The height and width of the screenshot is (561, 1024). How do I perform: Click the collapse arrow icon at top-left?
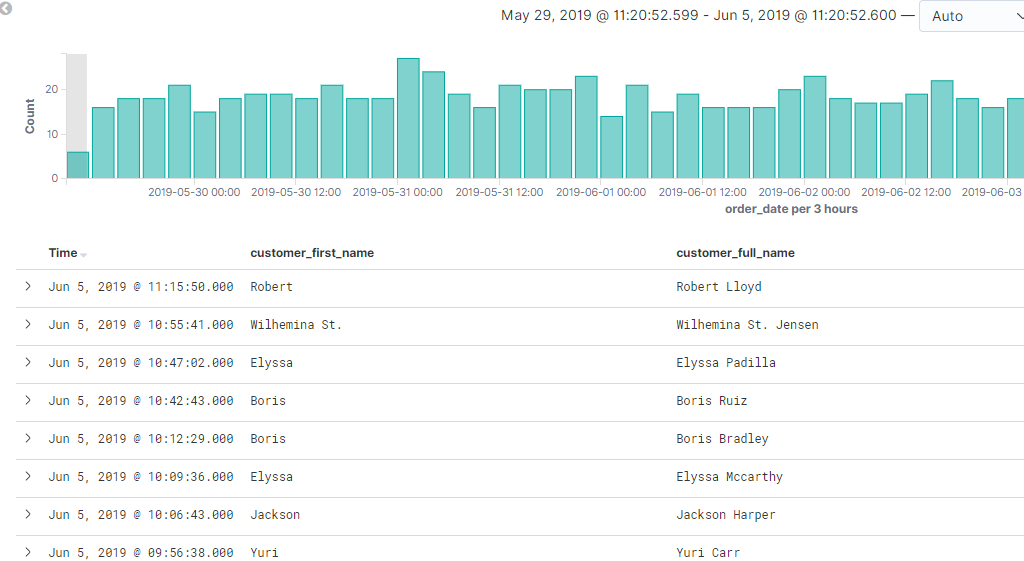tap(6, 8)
